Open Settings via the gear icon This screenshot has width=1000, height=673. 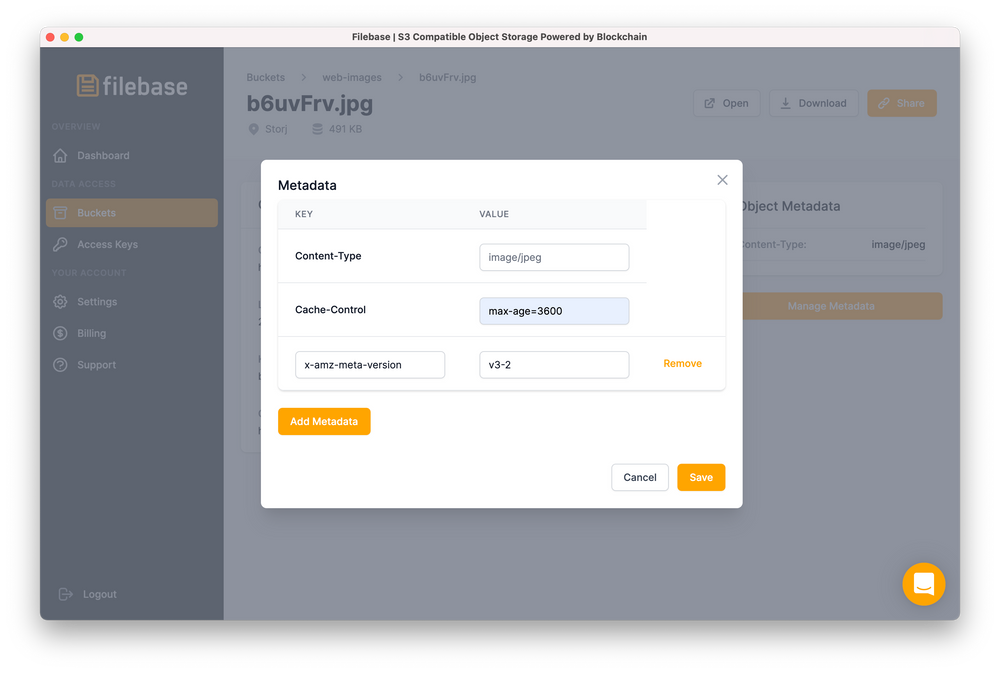tap(61, 301)
